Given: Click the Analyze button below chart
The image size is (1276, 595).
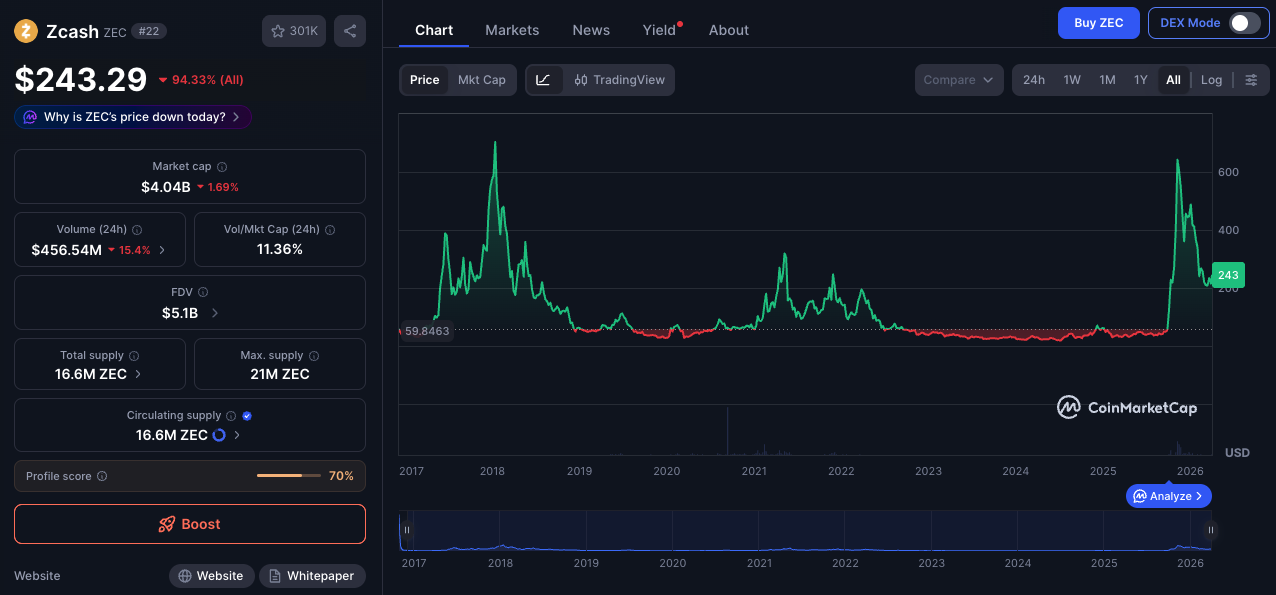Looking at the screenshot, I should pos(1169,496).
